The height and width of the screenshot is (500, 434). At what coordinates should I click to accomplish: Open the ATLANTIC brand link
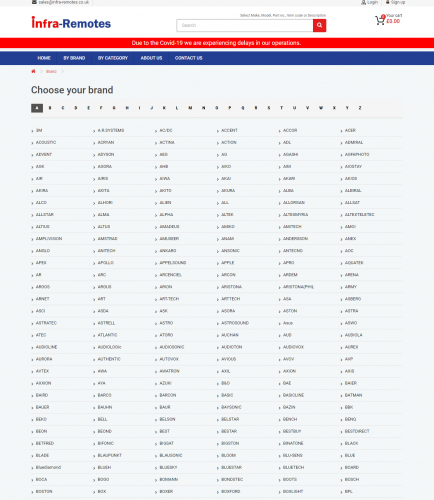(108, 335)
